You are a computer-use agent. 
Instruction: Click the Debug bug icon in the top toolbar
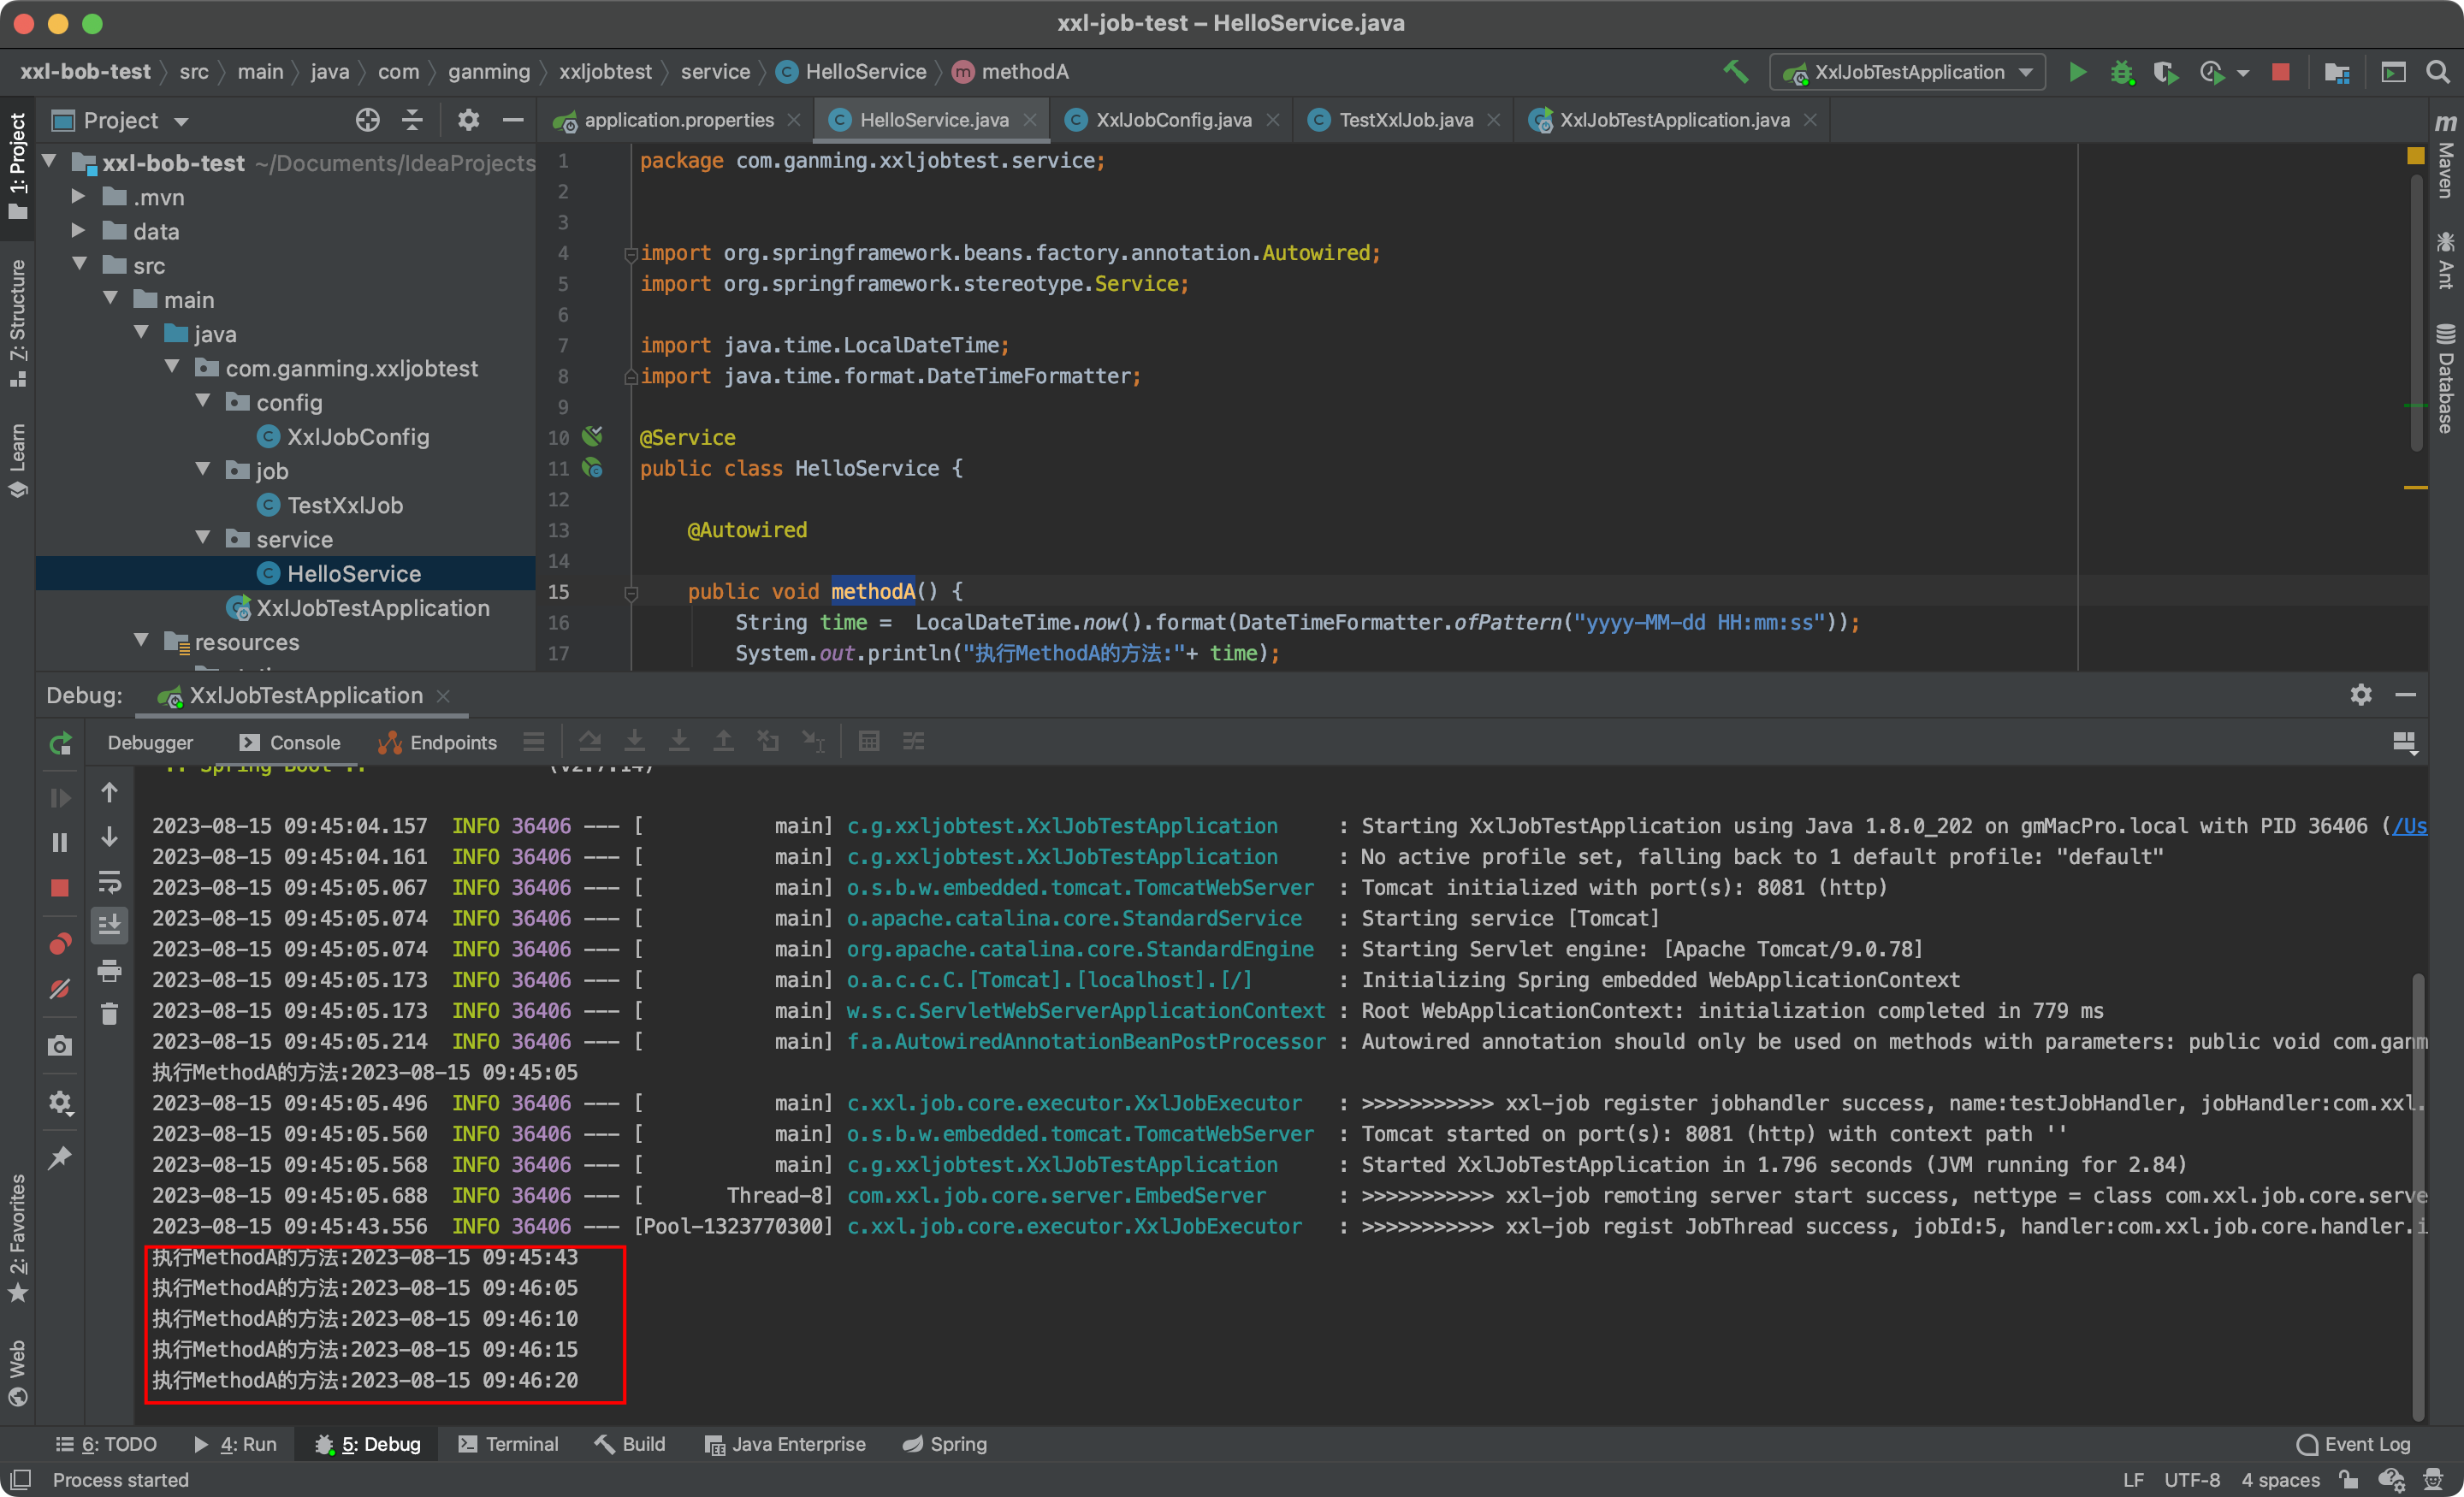coord(2121,72)
